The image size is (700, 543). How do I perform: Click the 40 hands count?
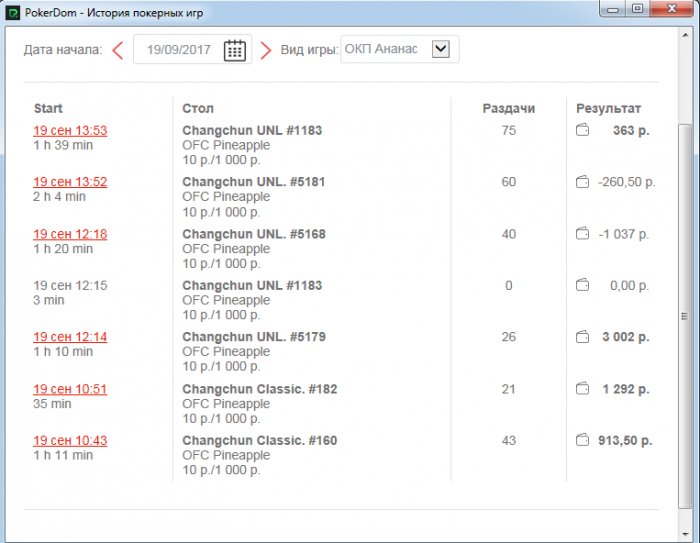[508, 234]
